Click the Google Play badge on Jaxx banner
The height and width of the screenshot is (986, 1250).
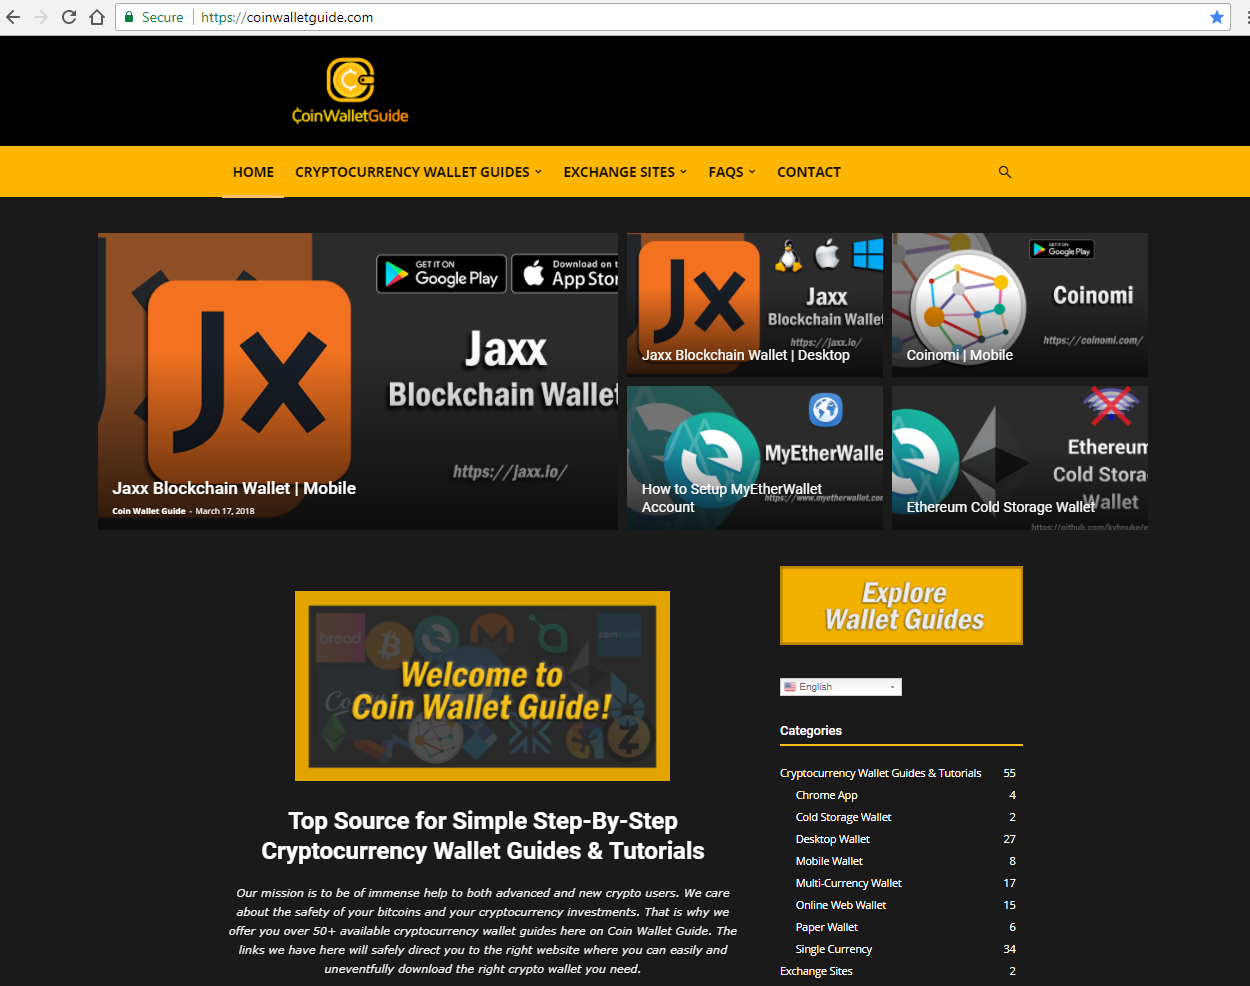pyautogui.click(x=442, y=274)
